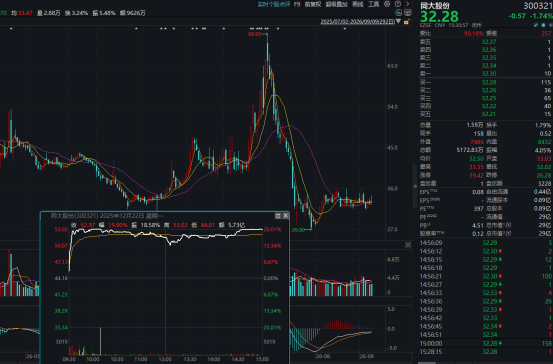Click the stock code 300321

pyautogui.click(x=538, y=6)
